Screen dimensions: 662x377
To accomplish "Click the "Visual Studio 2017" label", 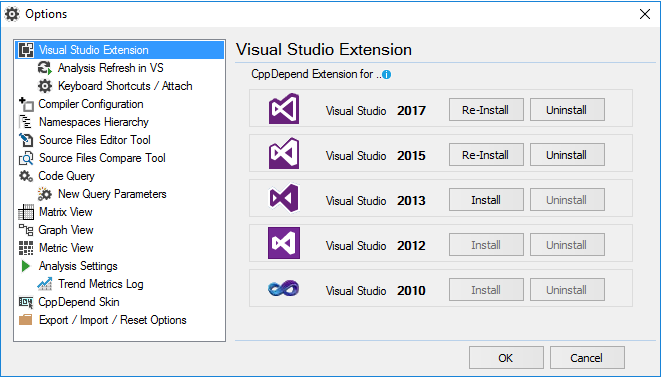I will (x=376, y=111).
